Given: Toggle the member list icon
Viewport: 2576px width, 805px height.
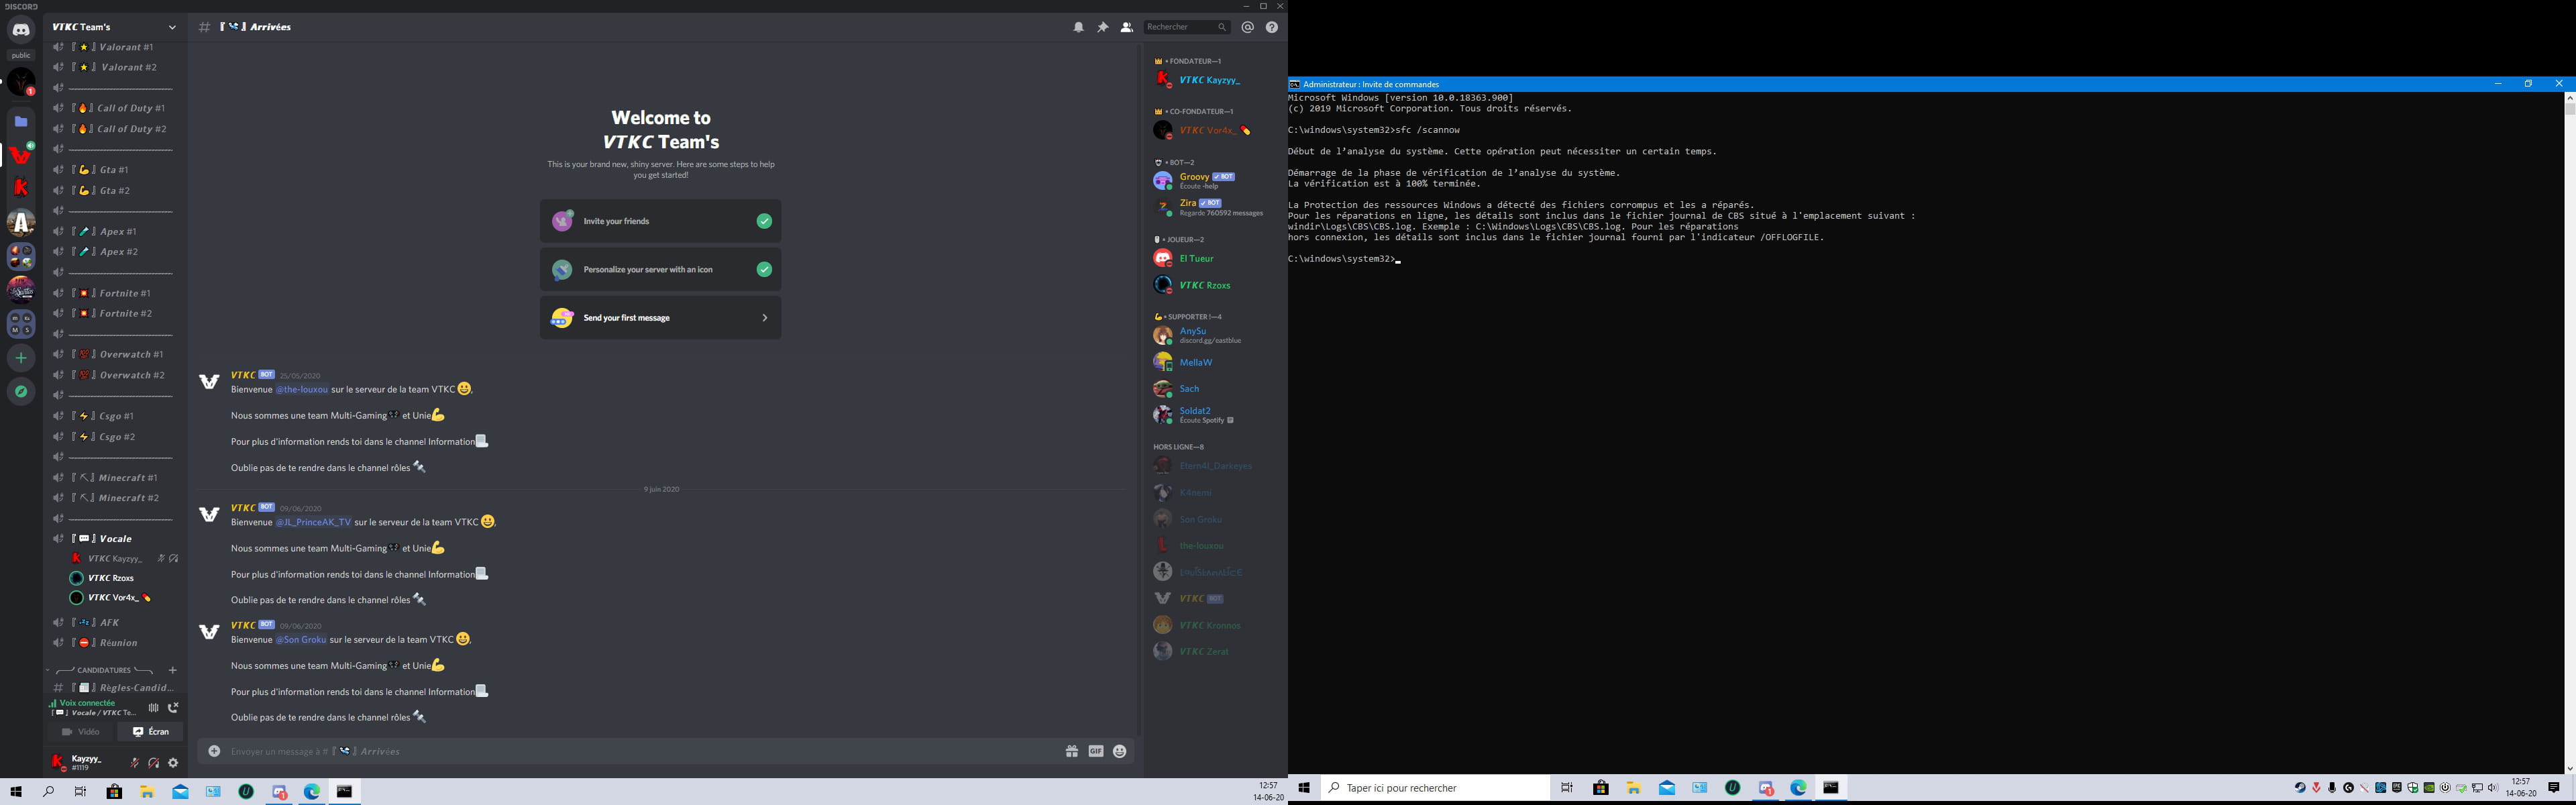Looking at the screenshot, I should pyautogui.click(x=1127, y=27).
